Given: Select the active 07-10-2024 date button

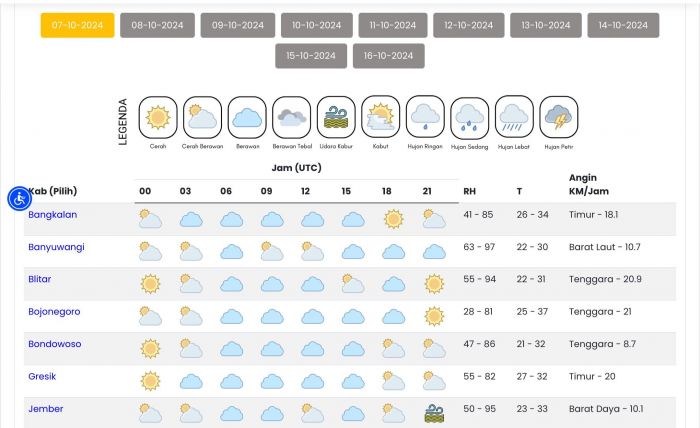Looking at the screenshot, I should [77, 25].
